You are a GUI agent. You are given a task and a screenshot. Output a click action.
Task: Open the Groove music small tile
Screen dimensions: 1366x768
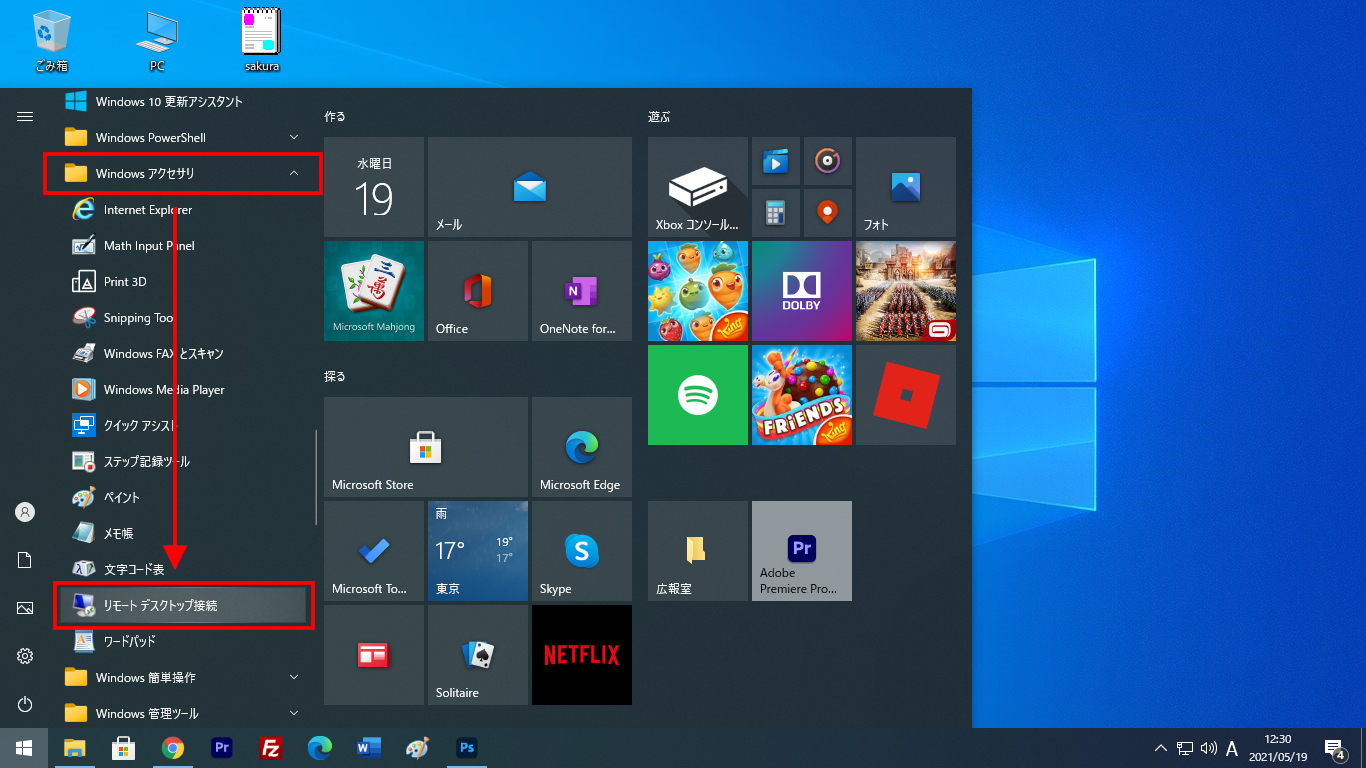click(x=828, y=161)
